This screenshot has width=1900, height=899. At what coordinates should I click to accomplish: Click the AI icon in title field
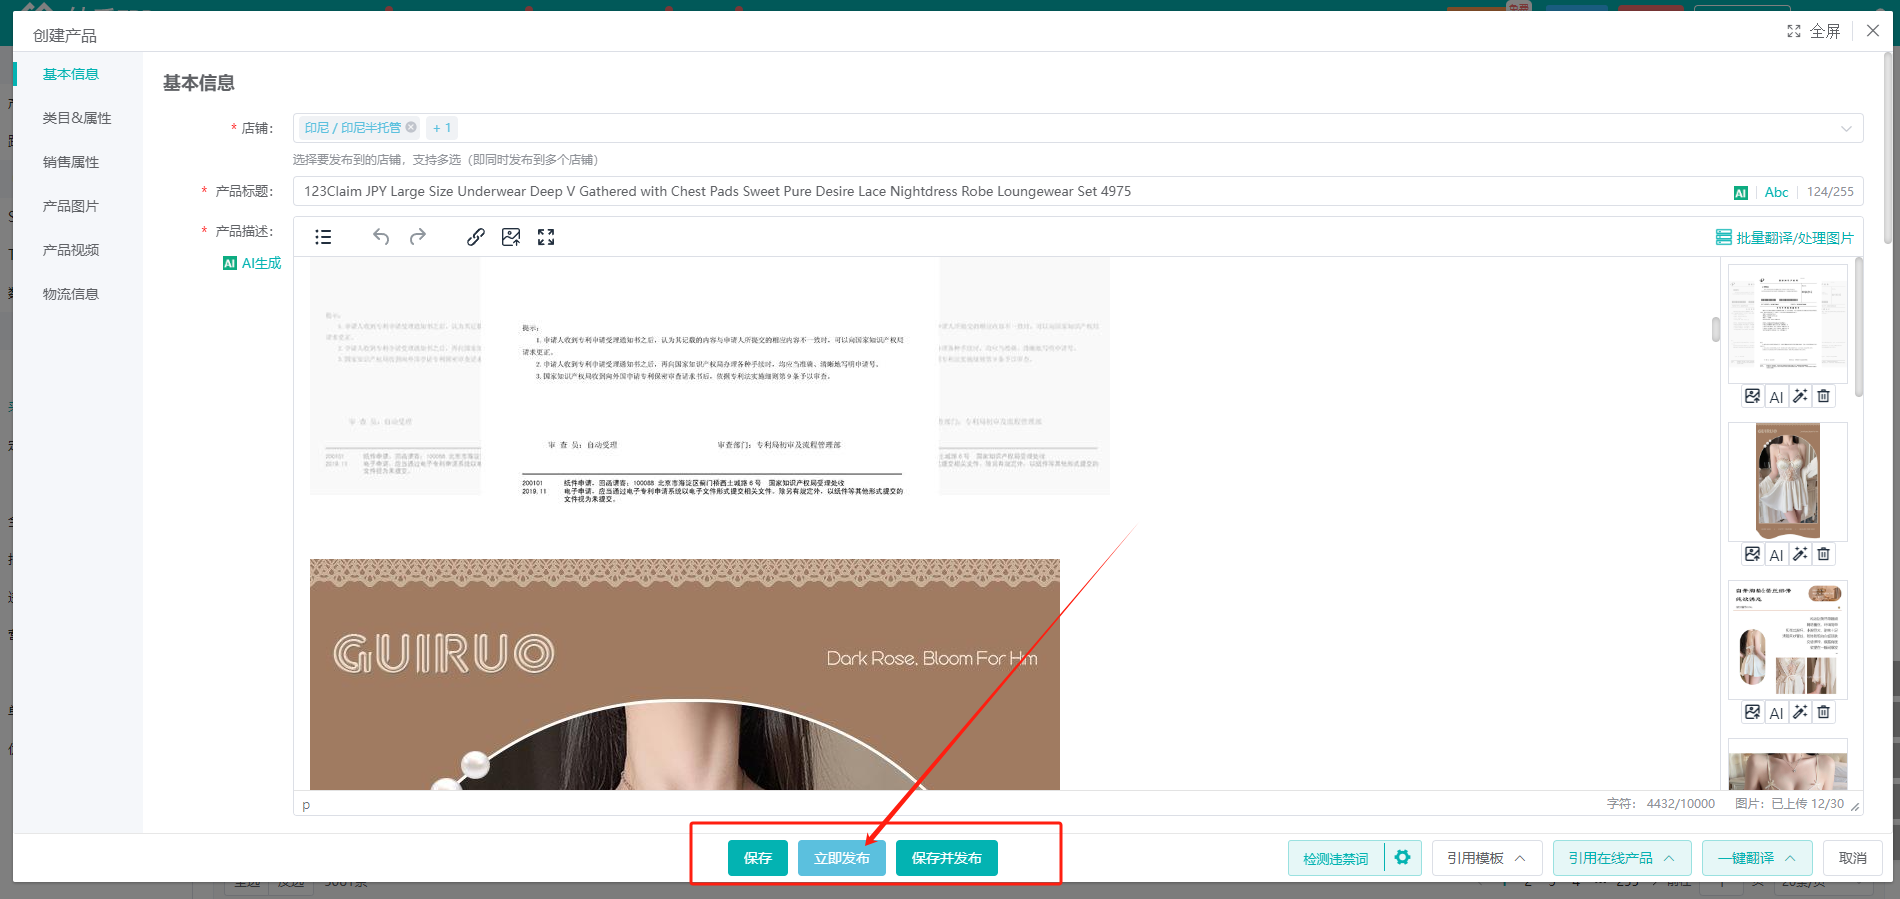[x=1741, y=192]
